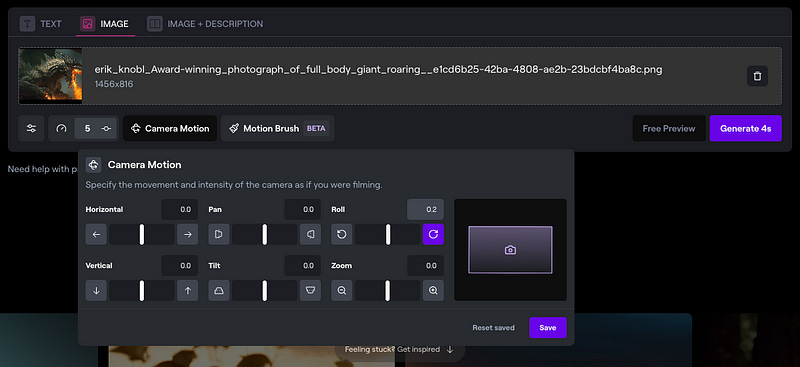Click the Horizontal value field 0.0
Viewport: 800px width, 367px height.
point(180,209)
